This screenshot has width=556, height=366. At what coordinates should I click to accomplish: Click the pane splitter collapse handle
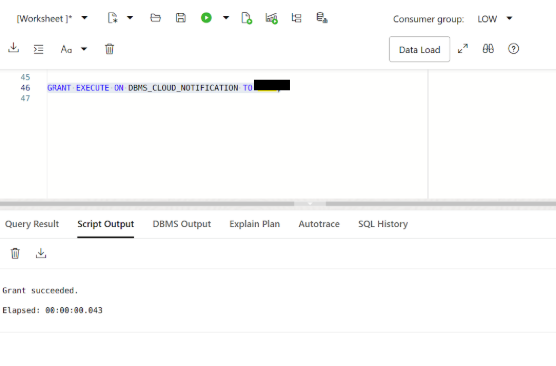[x=310, y=204]
